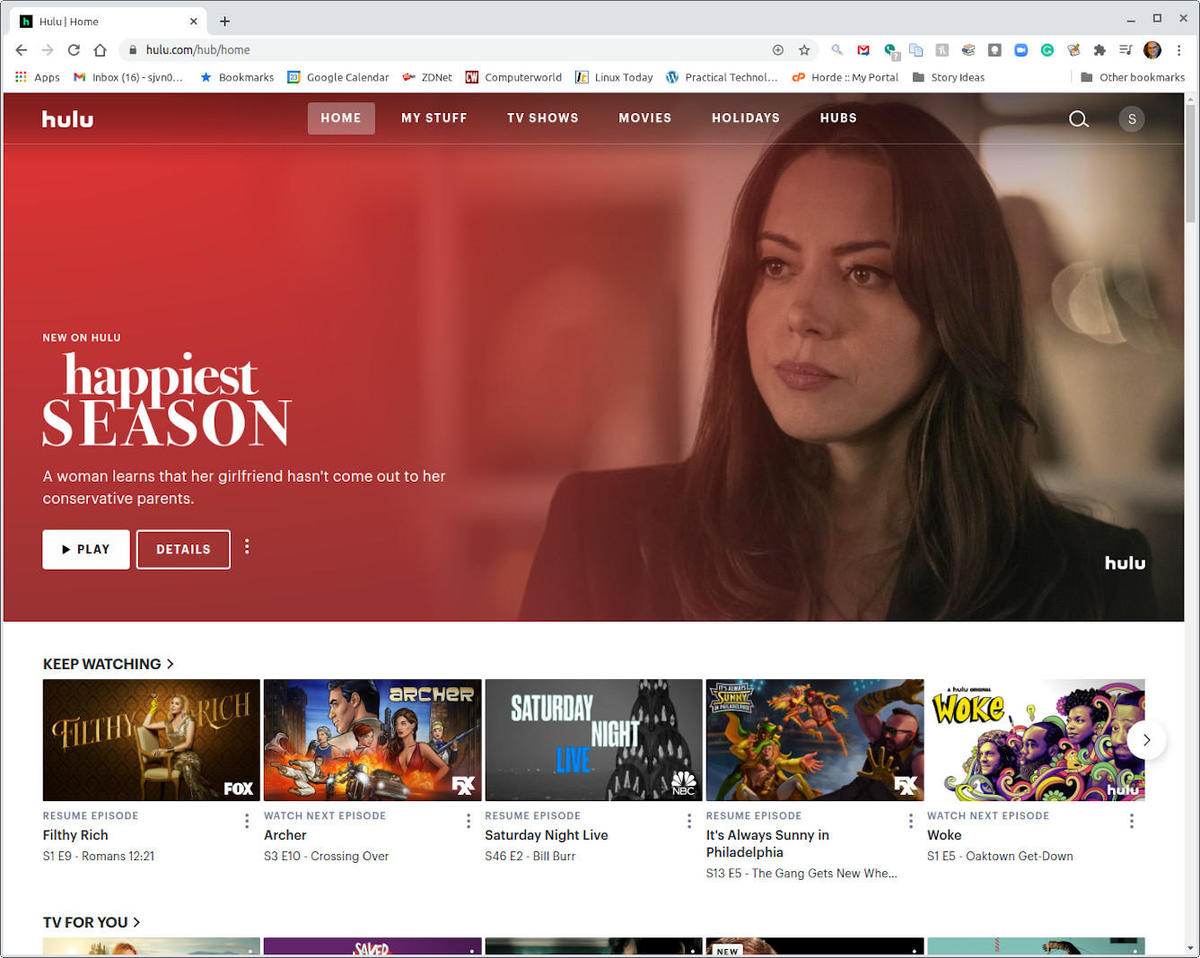1200x958 pixels.
Task: Open options menu for Saturday Night Live
Action: 689,821
